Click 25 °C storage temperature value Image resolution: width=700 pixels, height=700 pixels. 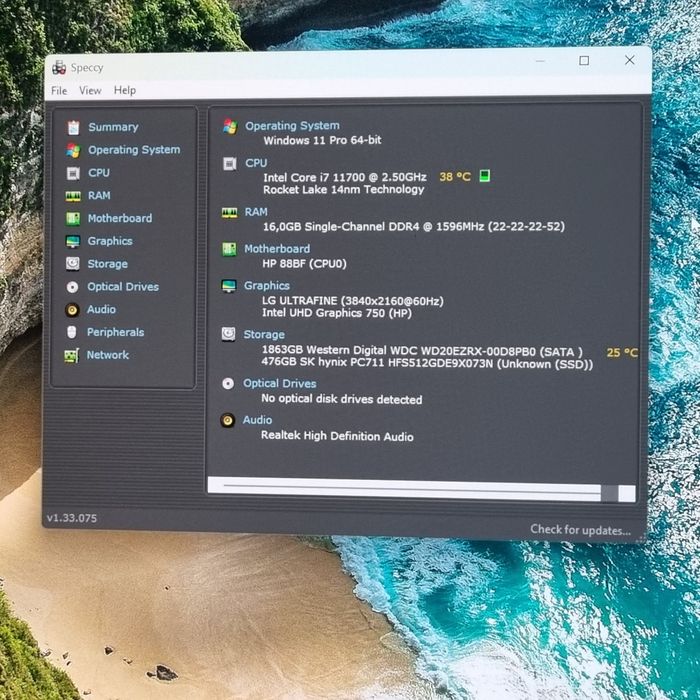[x=622, y=353]
